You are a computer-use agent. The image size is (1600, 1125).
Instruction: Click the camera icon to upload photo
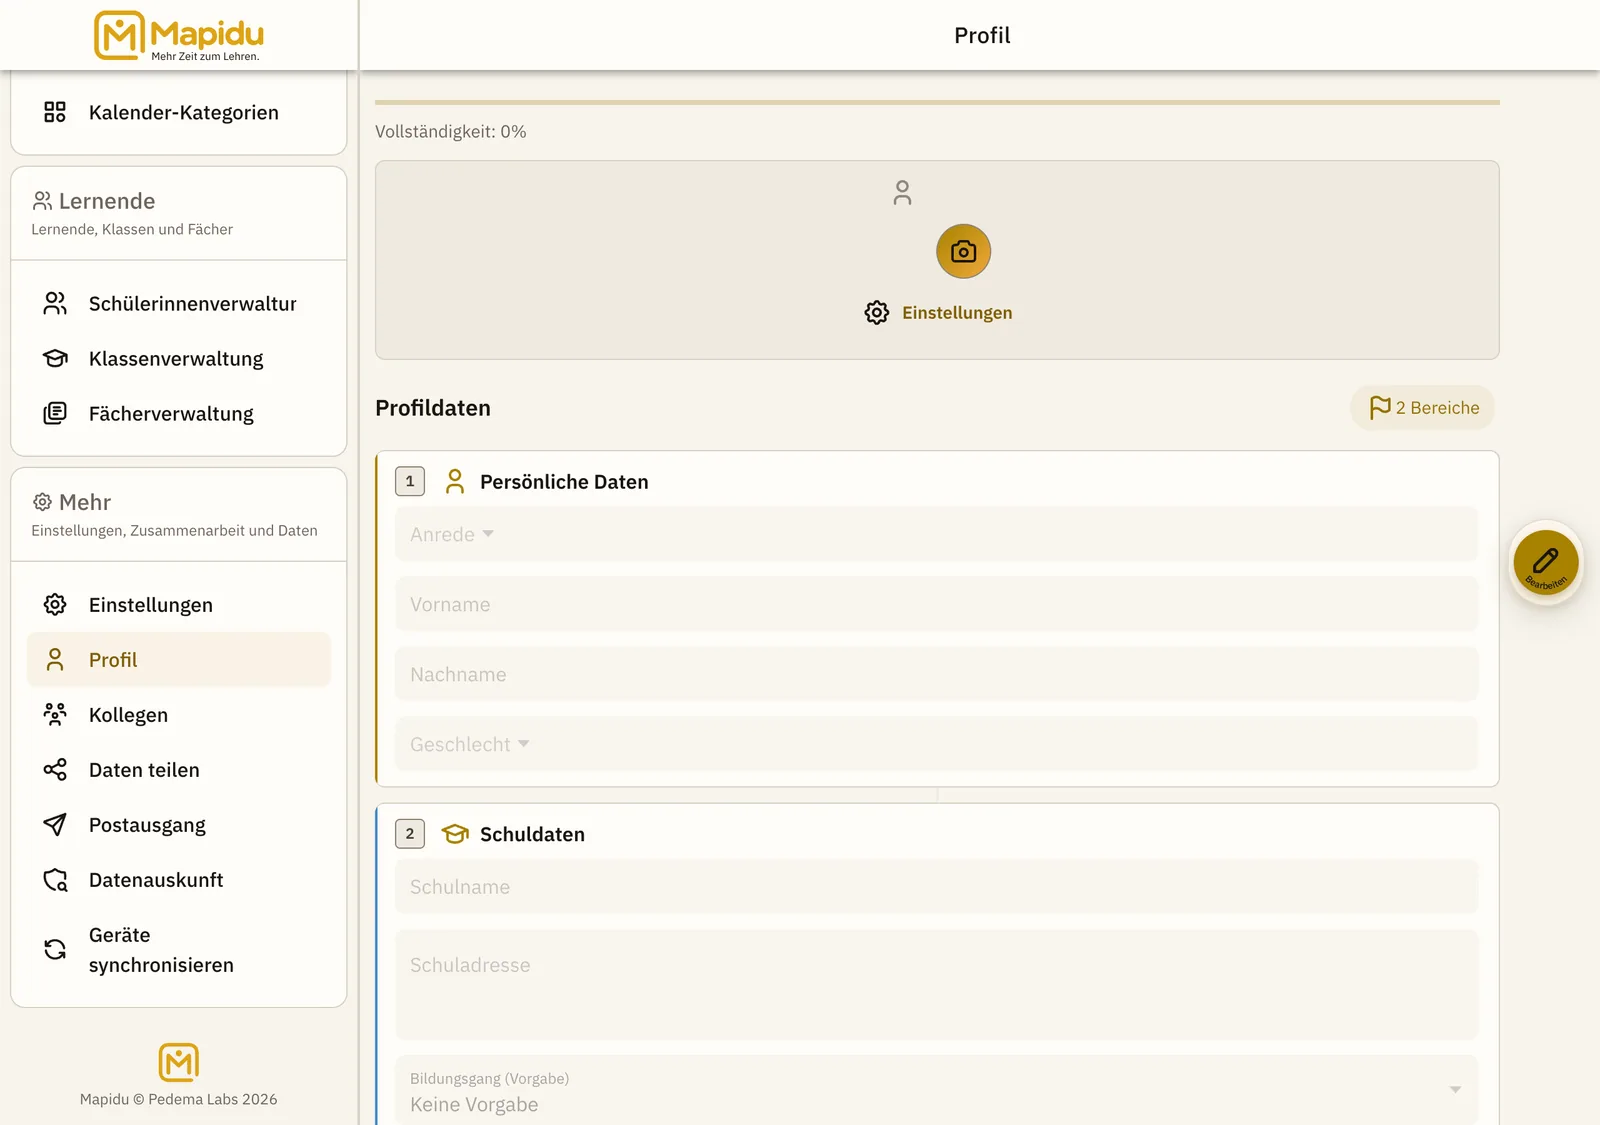click(963, 251)
